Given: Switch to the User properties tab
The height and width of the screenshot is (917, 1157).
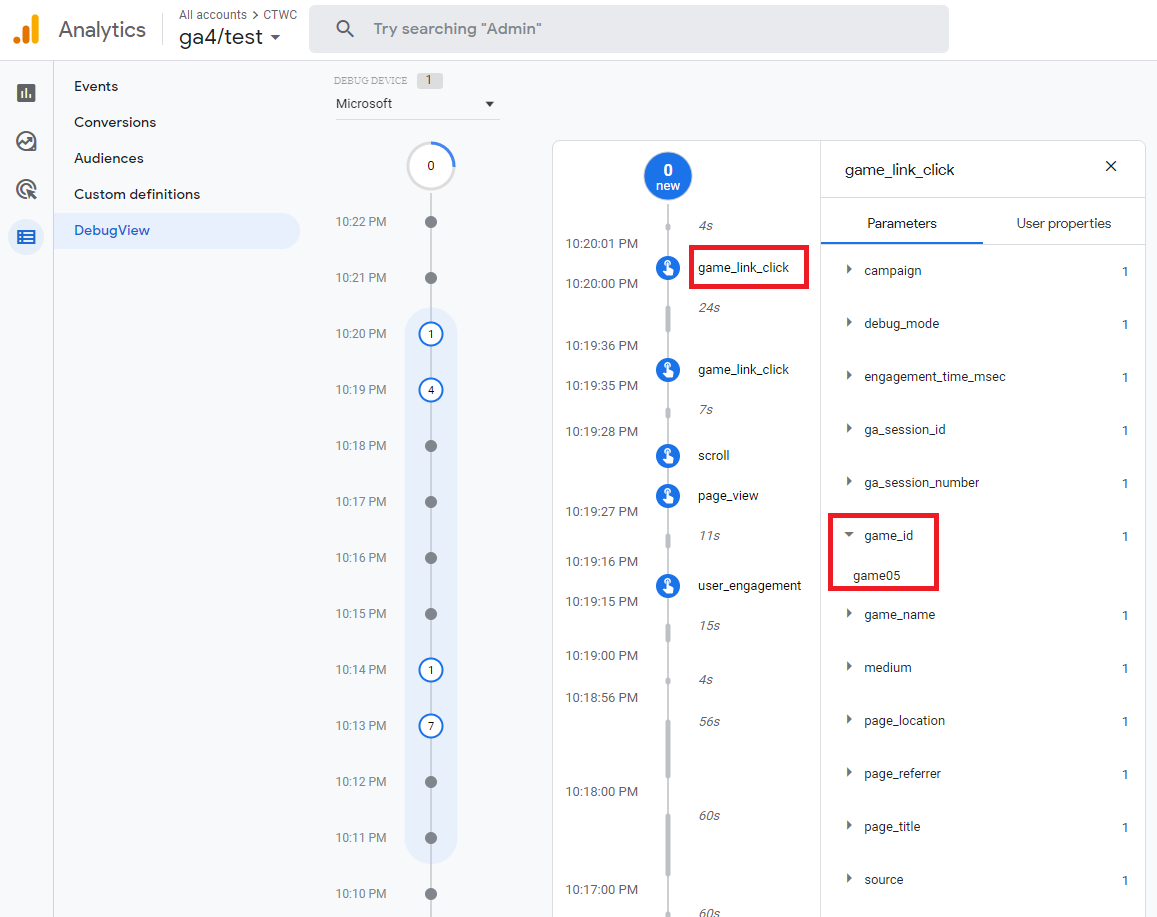Looking at the screenshot, I should pyautogui.click(x=1063, y=223).
